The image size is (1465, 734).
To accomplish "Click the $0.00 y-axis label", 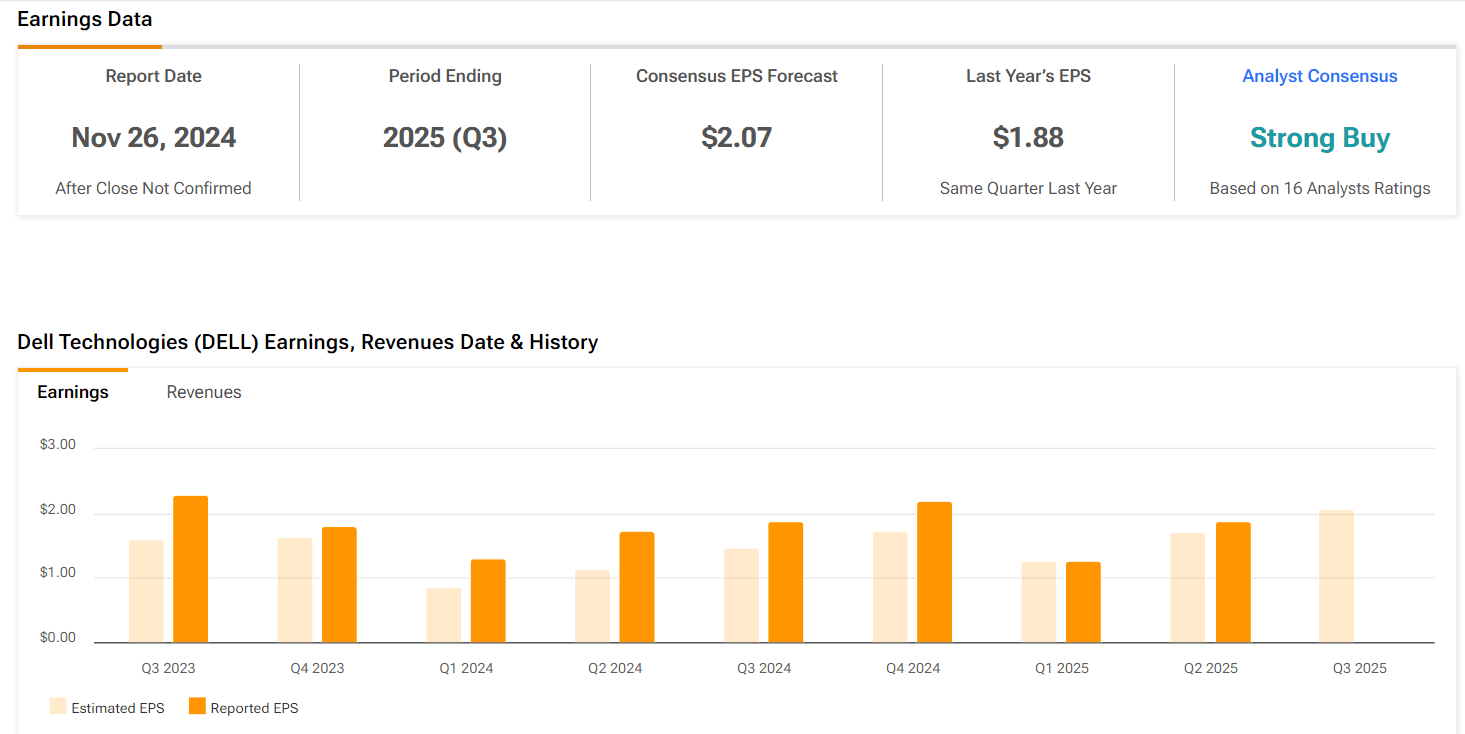I will pos(58,637).
